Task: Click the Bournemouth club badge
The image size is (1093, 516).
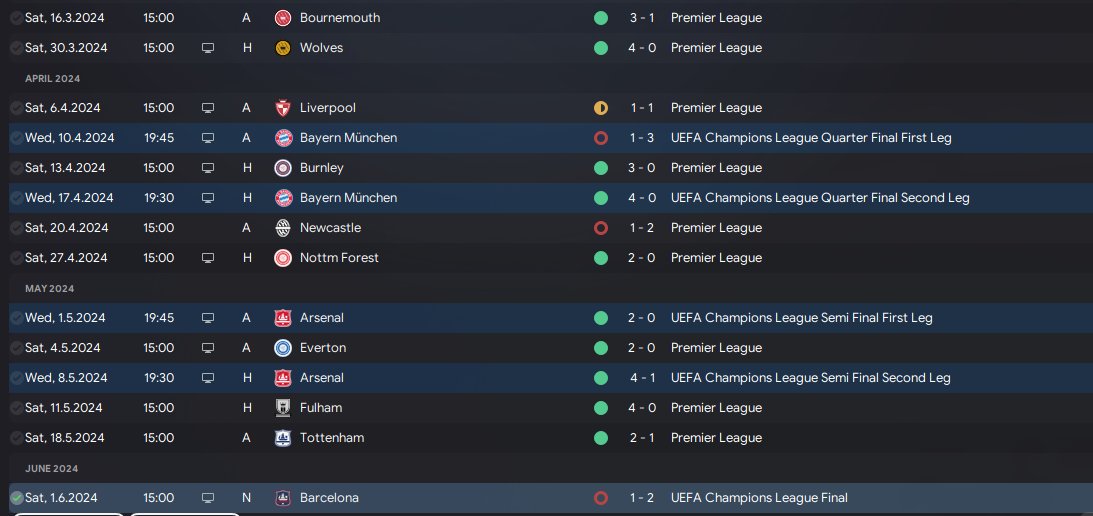Action: click(282, 18)
